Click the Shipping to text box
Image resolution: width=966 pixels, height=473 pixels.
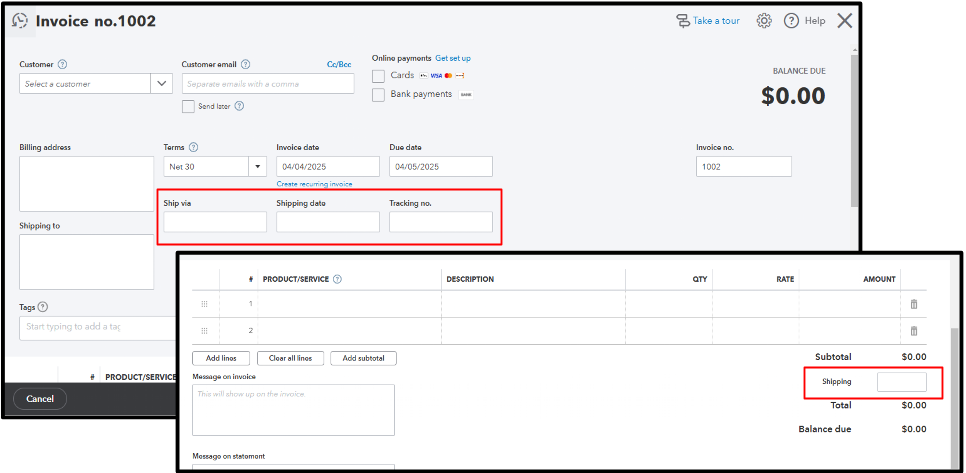(x=86, y=262)
